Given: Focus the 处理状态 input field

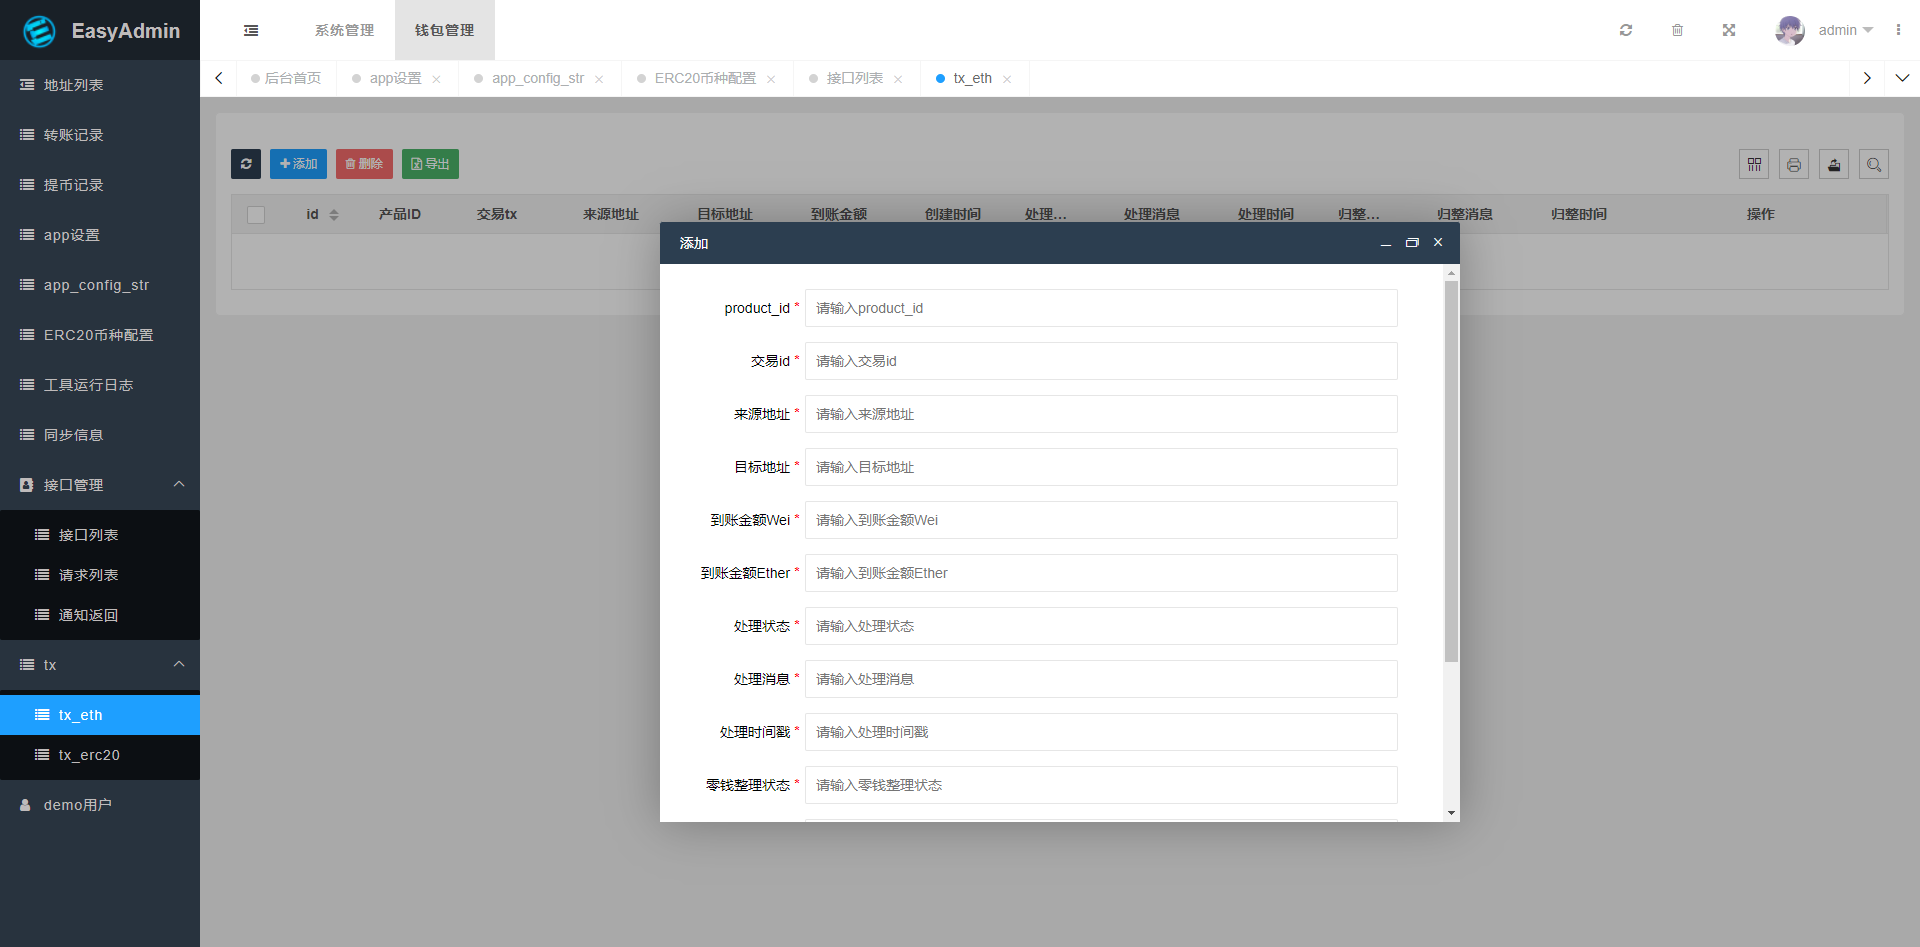Looking at the screenshot, I should point(1101,626).
